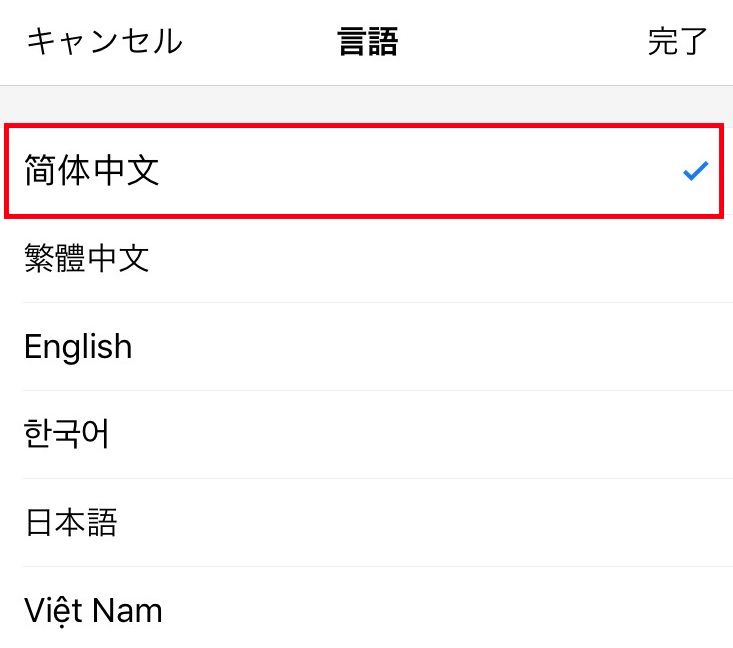The height and width of the screenshot is (648, 733).
Task: Click the word English in the list
Action: point(78,347)
